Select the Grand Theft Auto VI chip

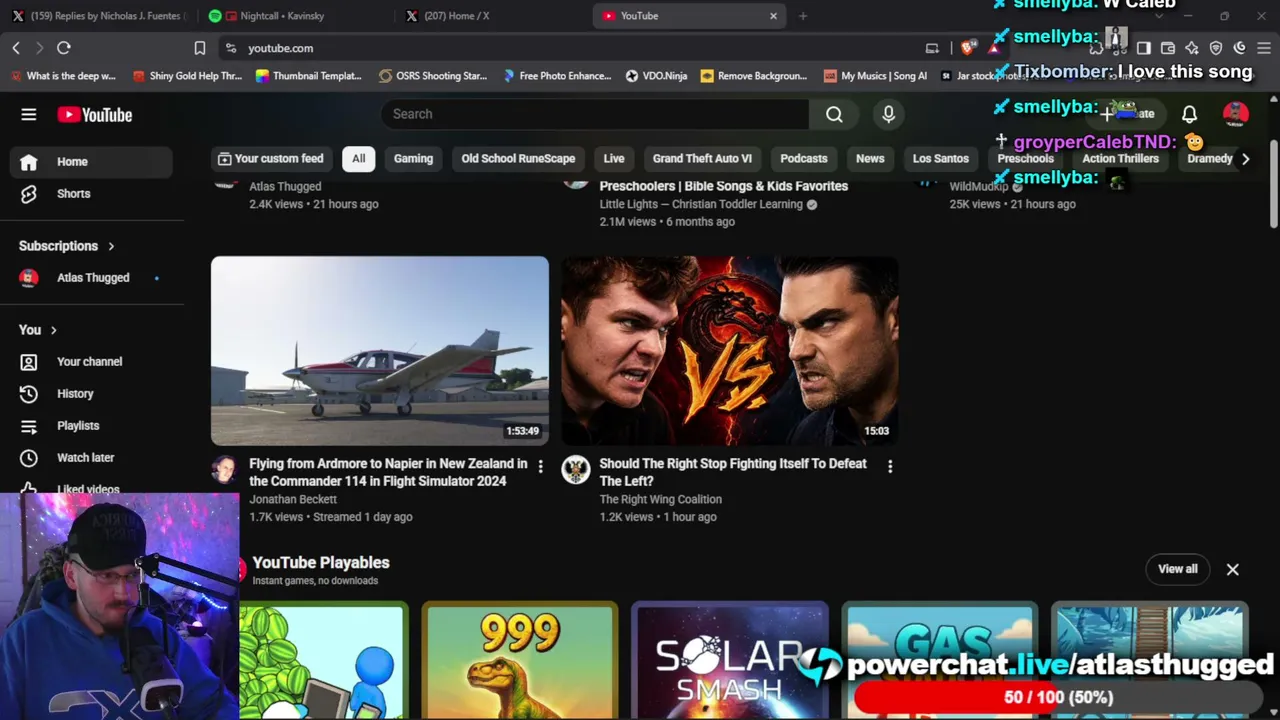(702, 159)
